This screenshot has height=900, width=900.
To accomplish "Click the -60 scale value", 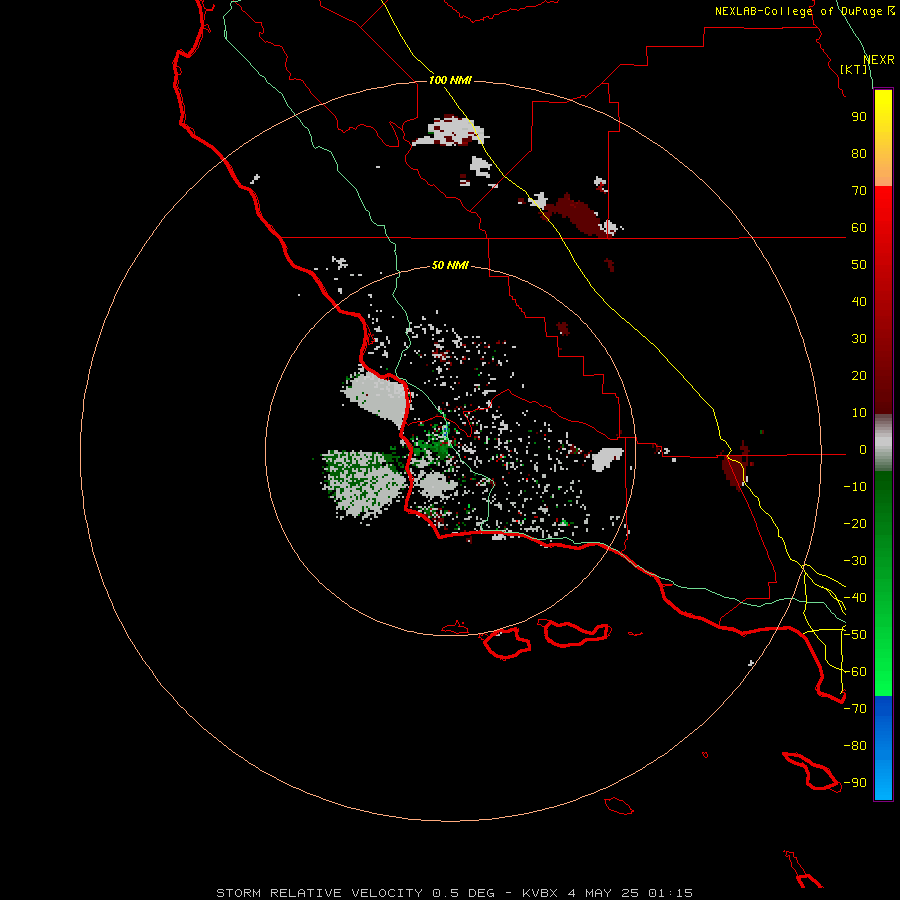I will (x=855, y=672).
